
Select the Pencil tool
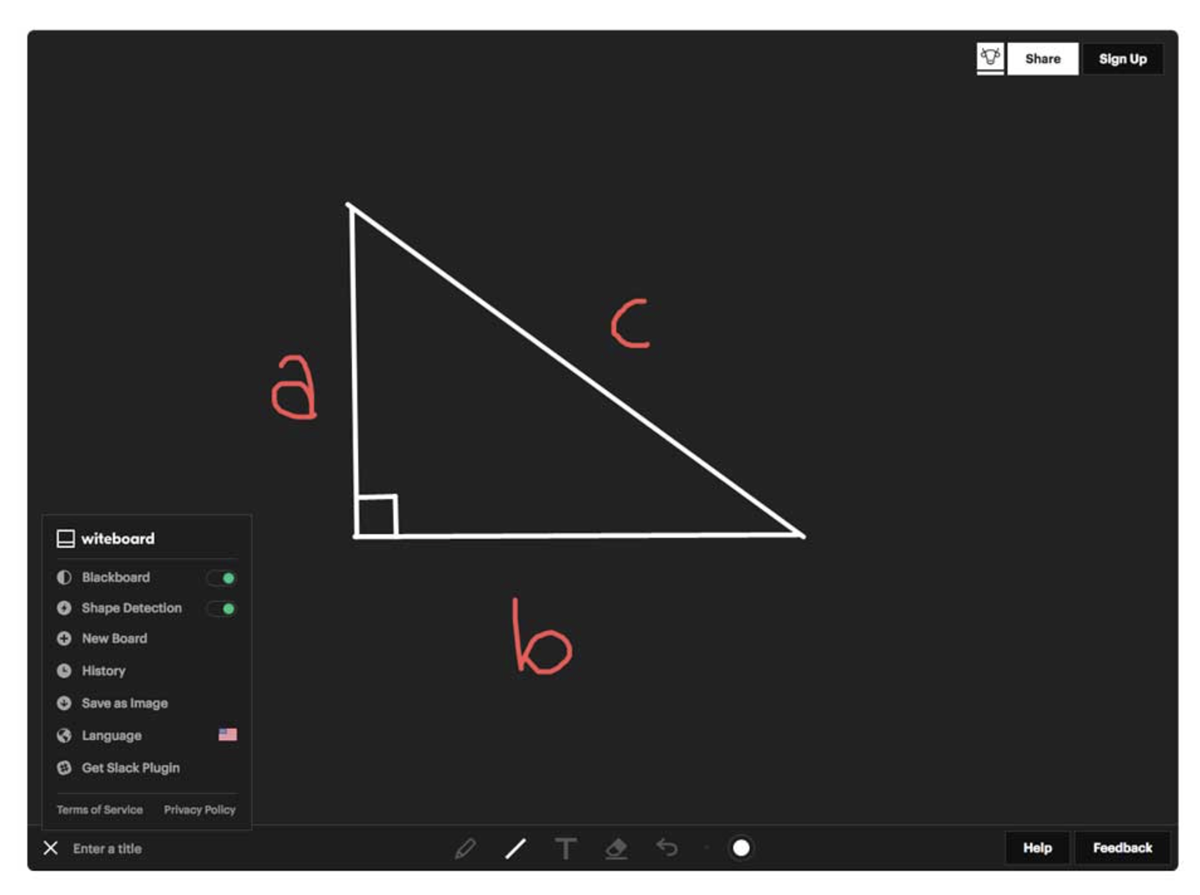click(465, 848)
